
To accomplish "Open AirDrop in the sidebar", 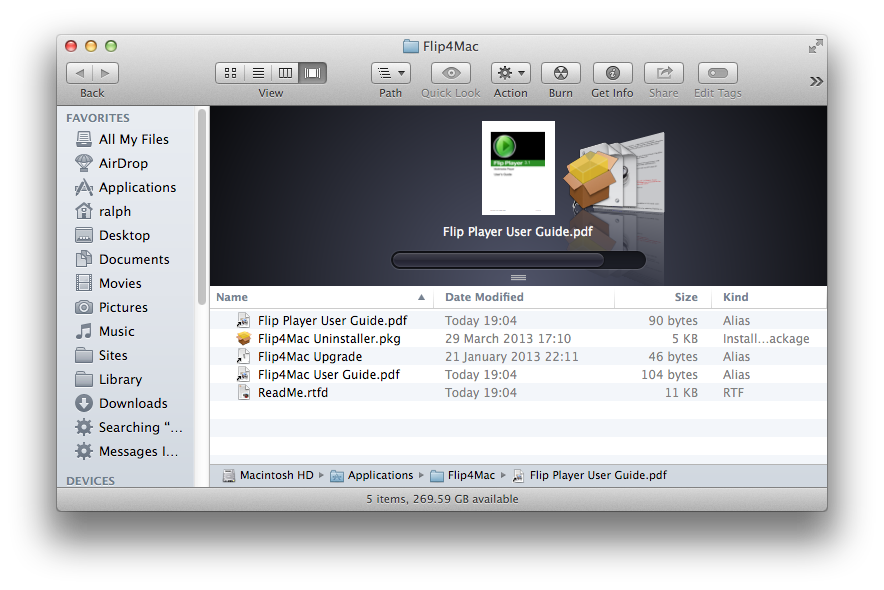I will [x=112, y=163].
